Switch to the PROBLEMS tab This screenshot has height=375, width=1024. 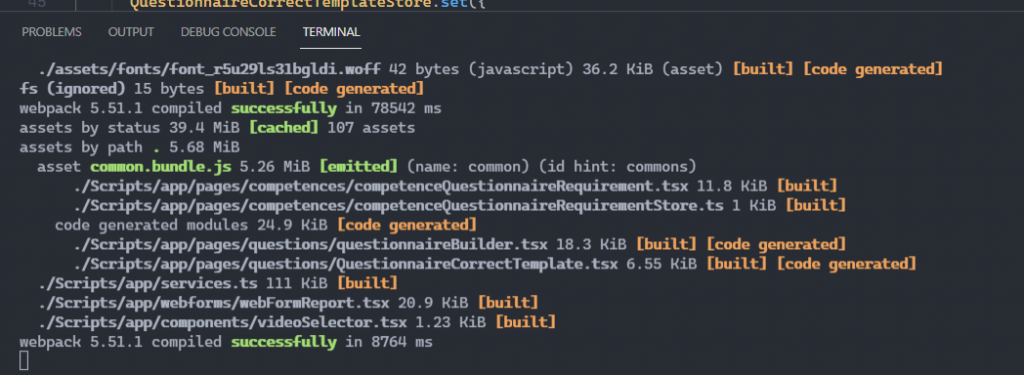coord(52,32)
